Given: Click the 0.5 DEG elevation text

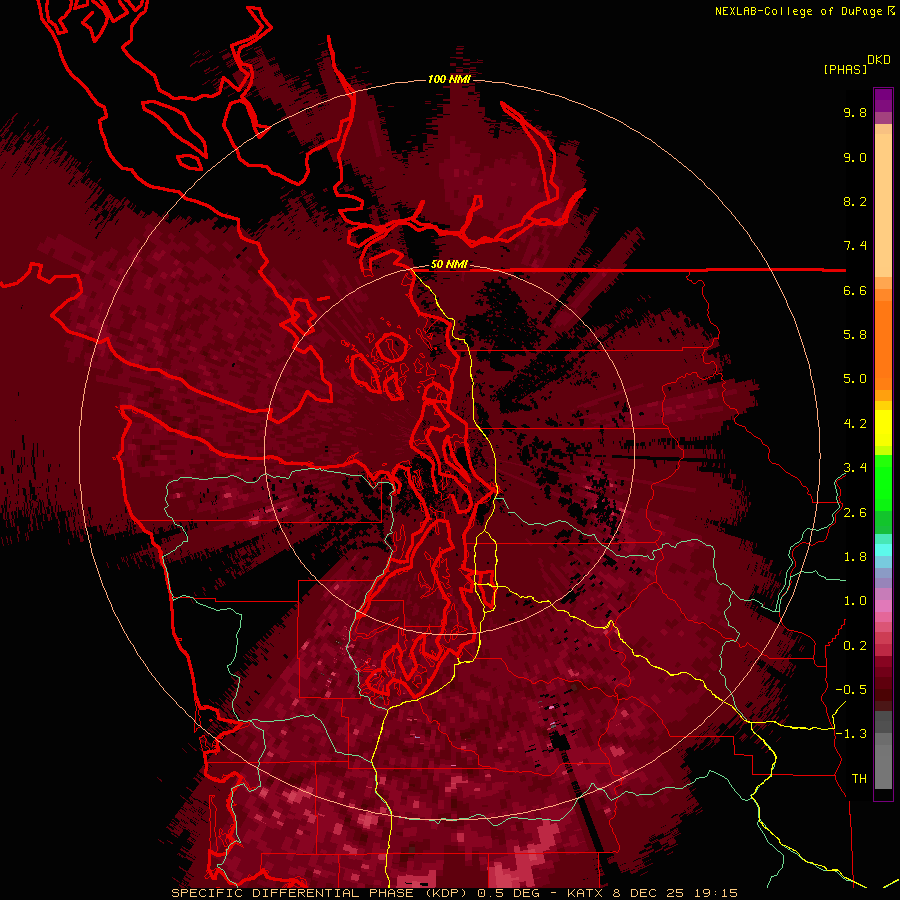Looking at the screenshot, I should (510, 893).
